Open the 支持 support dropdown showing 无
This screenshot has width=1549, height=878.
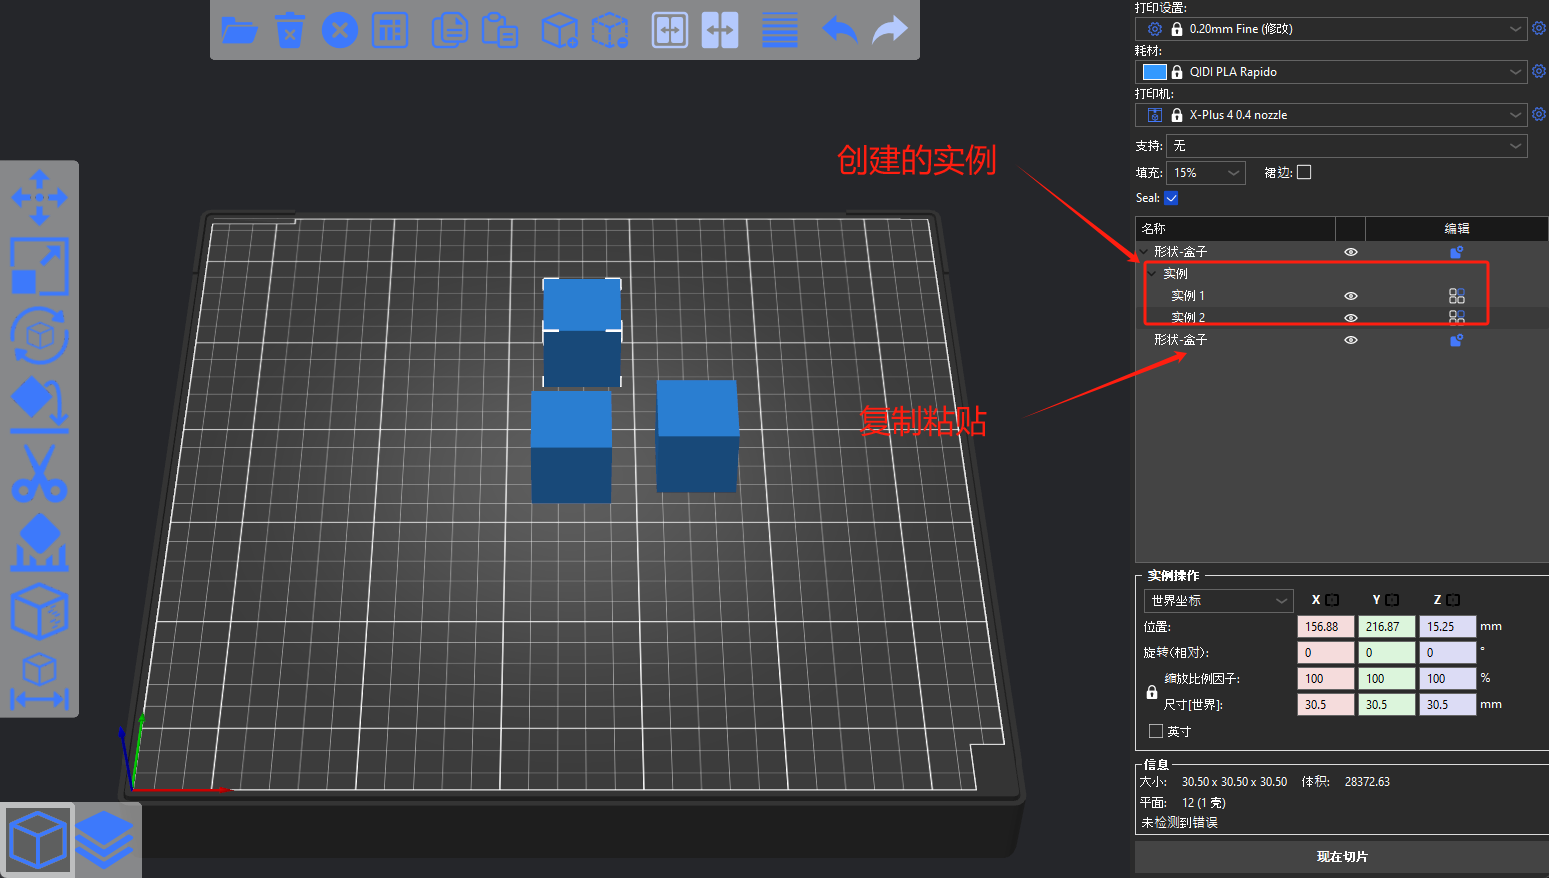(x=1347, y=146)
